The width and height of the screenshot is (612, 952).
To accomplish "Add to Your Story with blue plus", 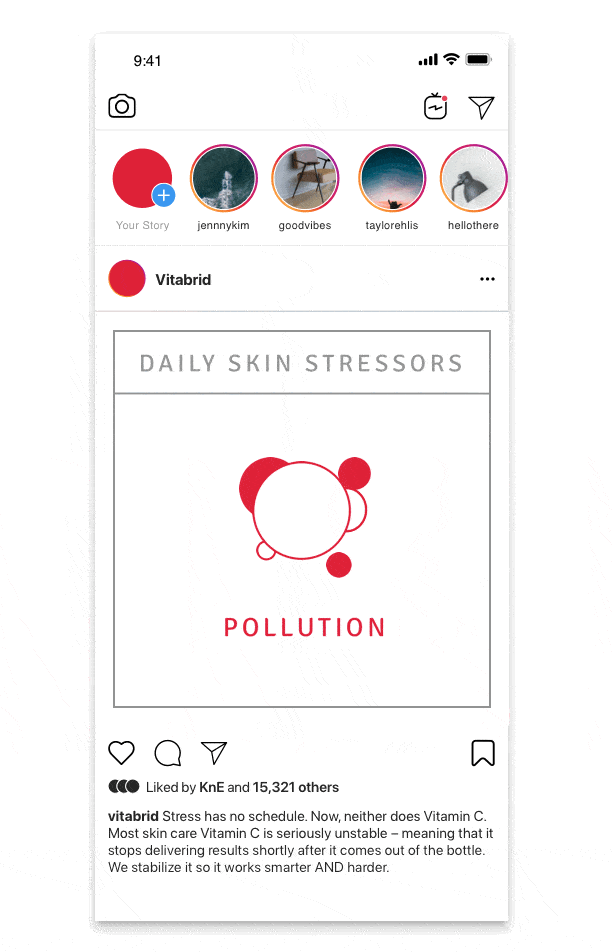I will point(163,196).
